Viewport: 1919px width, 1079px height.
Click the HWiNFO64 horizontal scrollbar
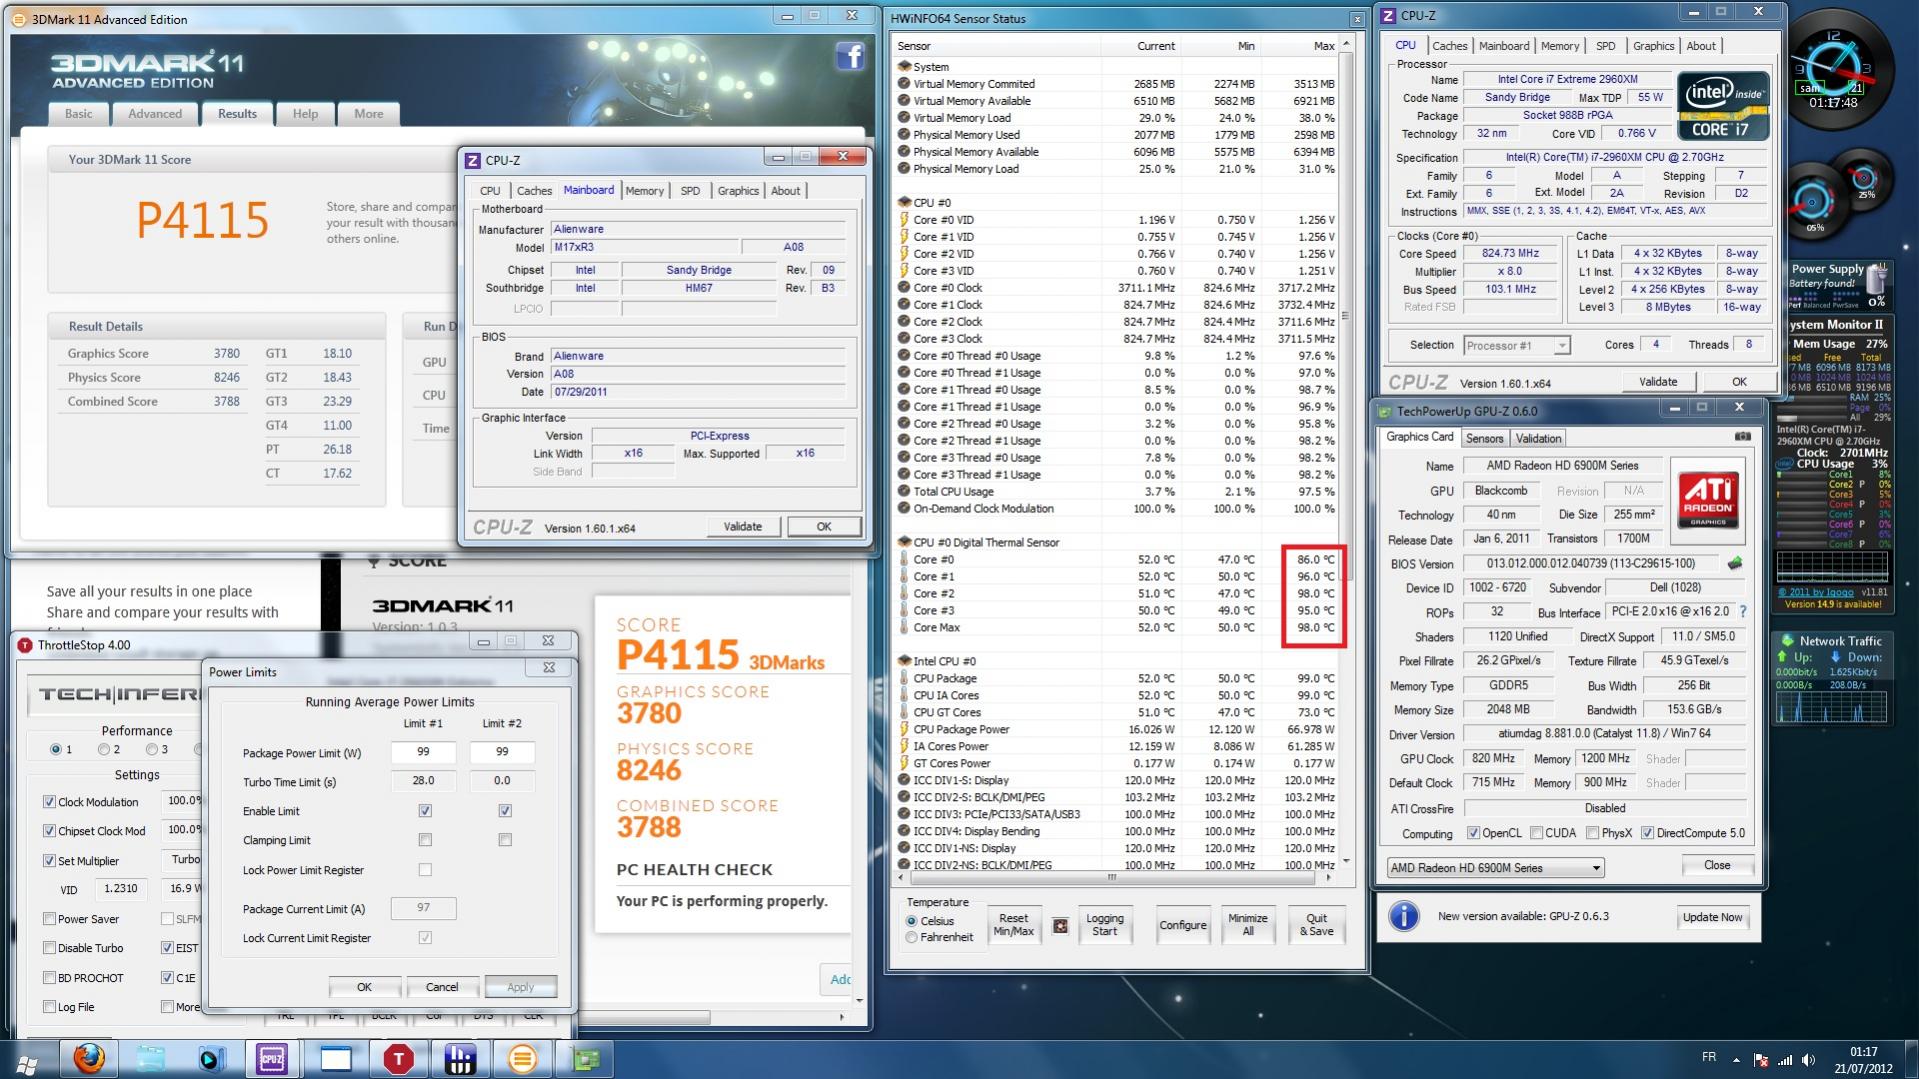click(x=1111, y=877)
